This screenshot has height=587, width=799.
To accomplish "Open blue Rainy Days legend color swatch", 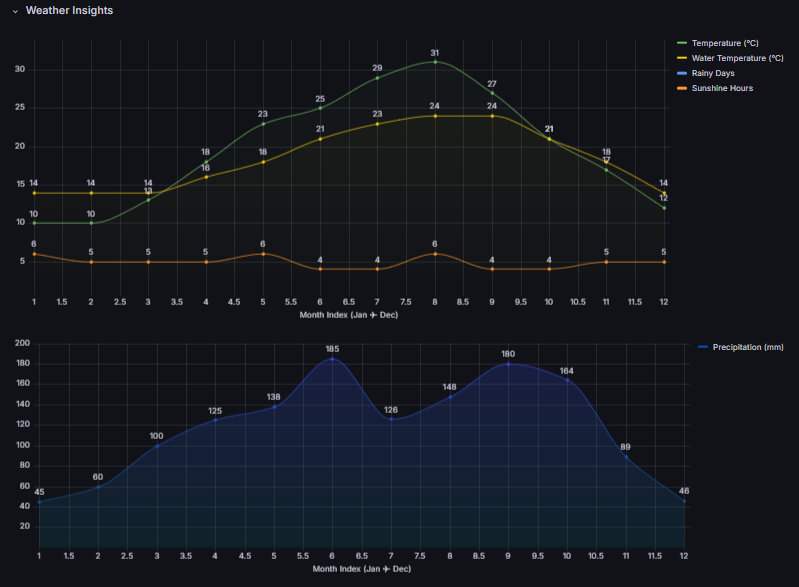I will pos(682,73).
